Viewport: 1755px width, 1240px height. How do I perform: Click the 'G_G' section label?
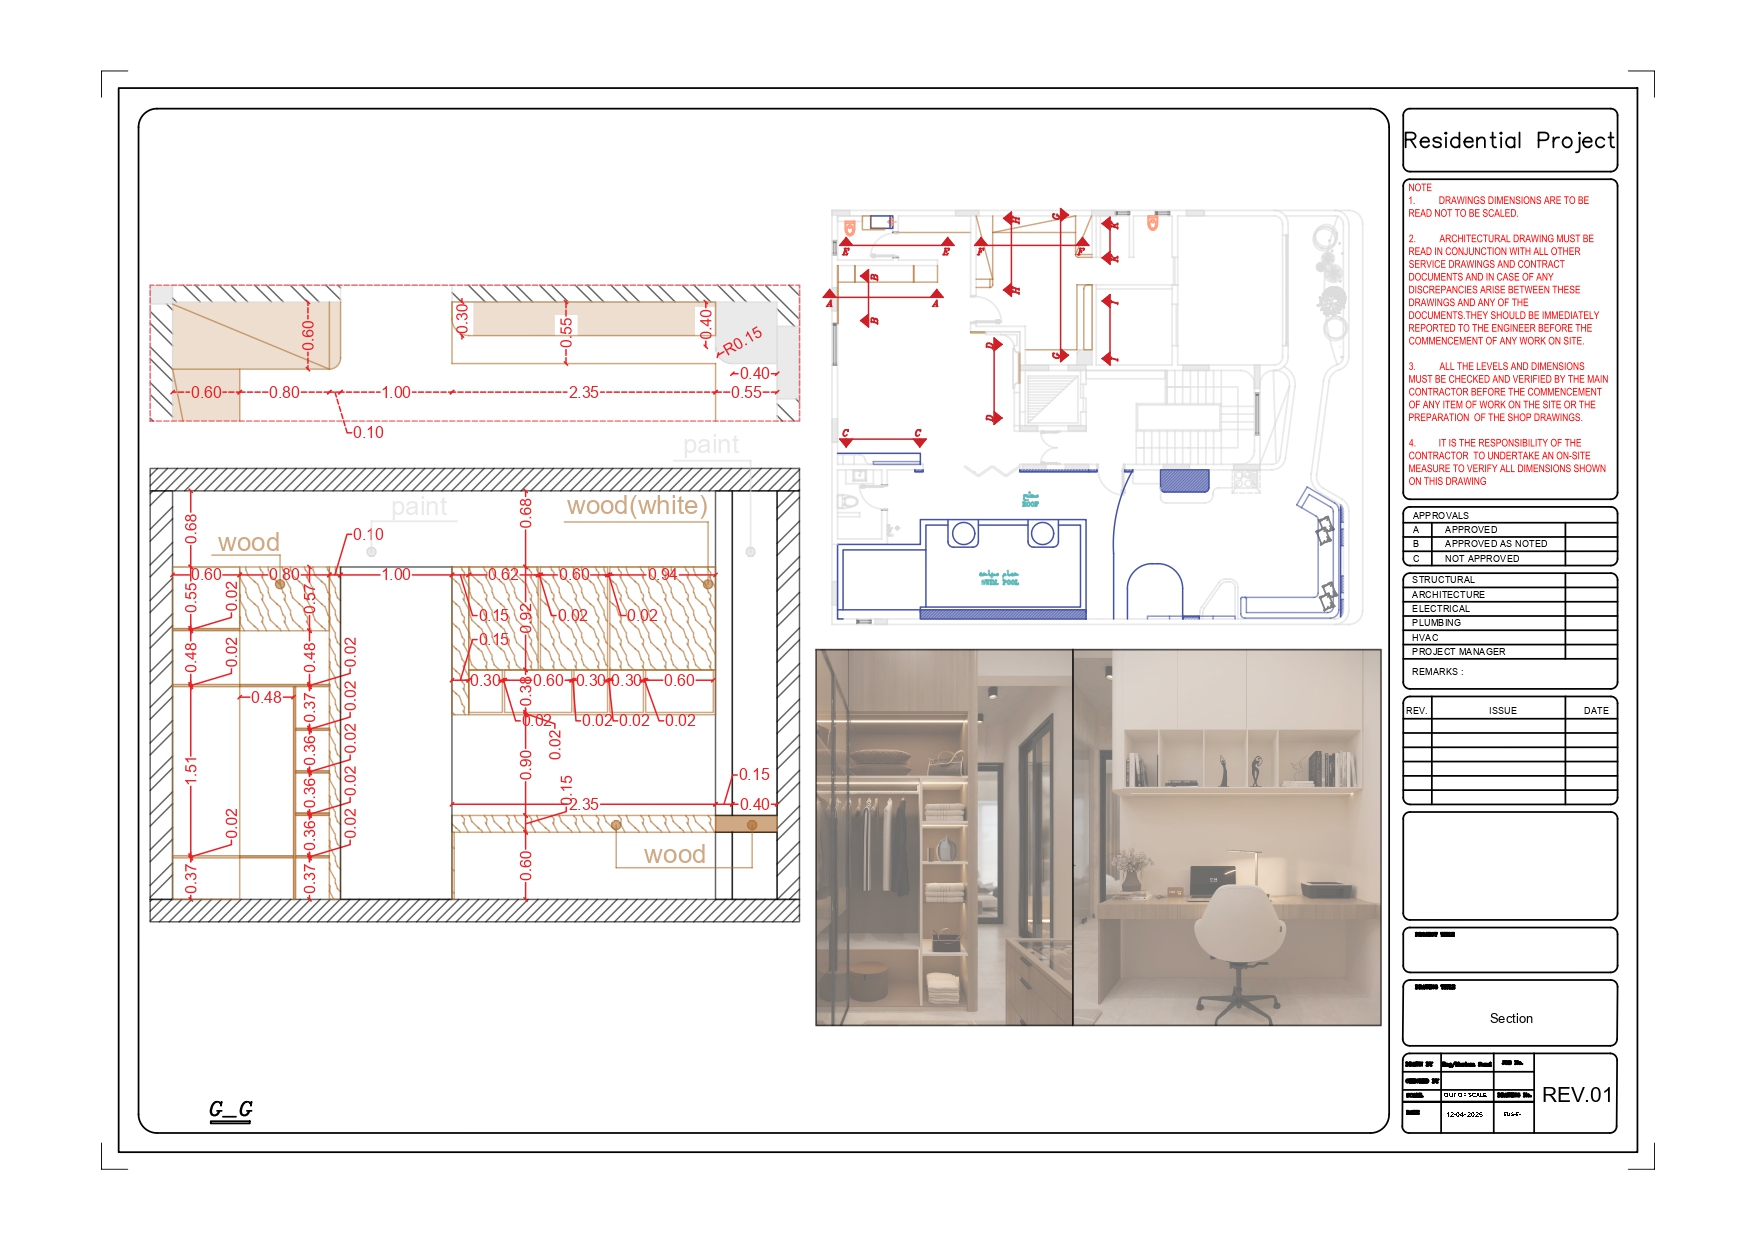(x=230, y=1109)
